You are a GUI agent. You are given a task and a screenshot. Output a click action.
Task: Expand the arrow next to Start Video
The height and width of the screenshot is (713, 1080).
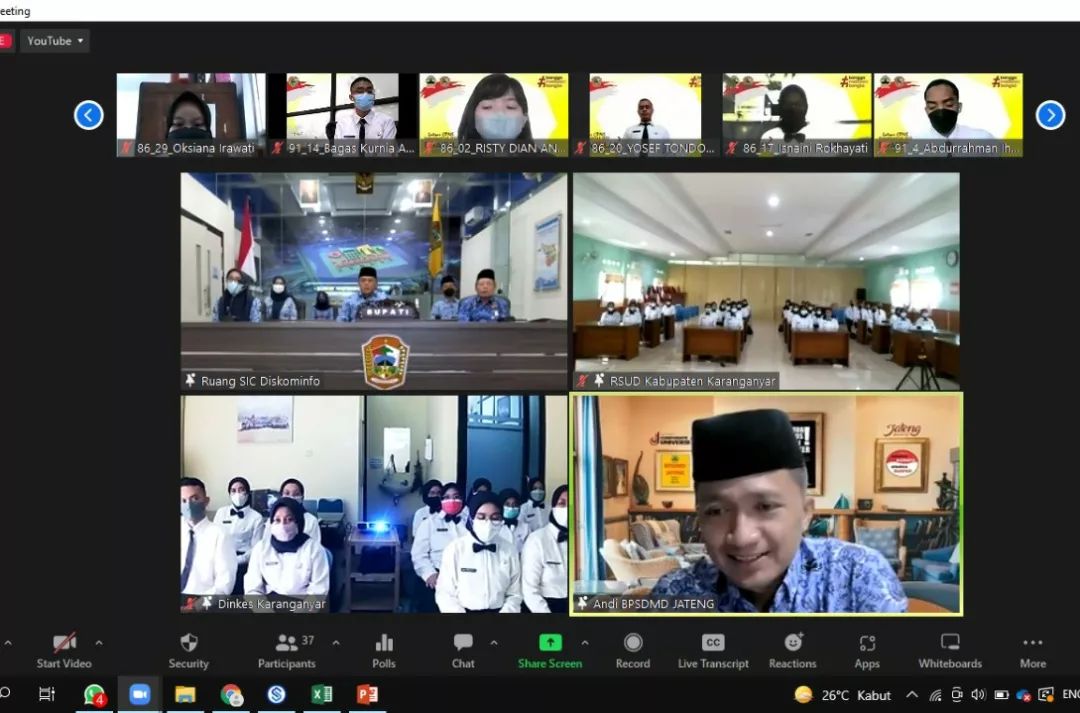(98, 642)
